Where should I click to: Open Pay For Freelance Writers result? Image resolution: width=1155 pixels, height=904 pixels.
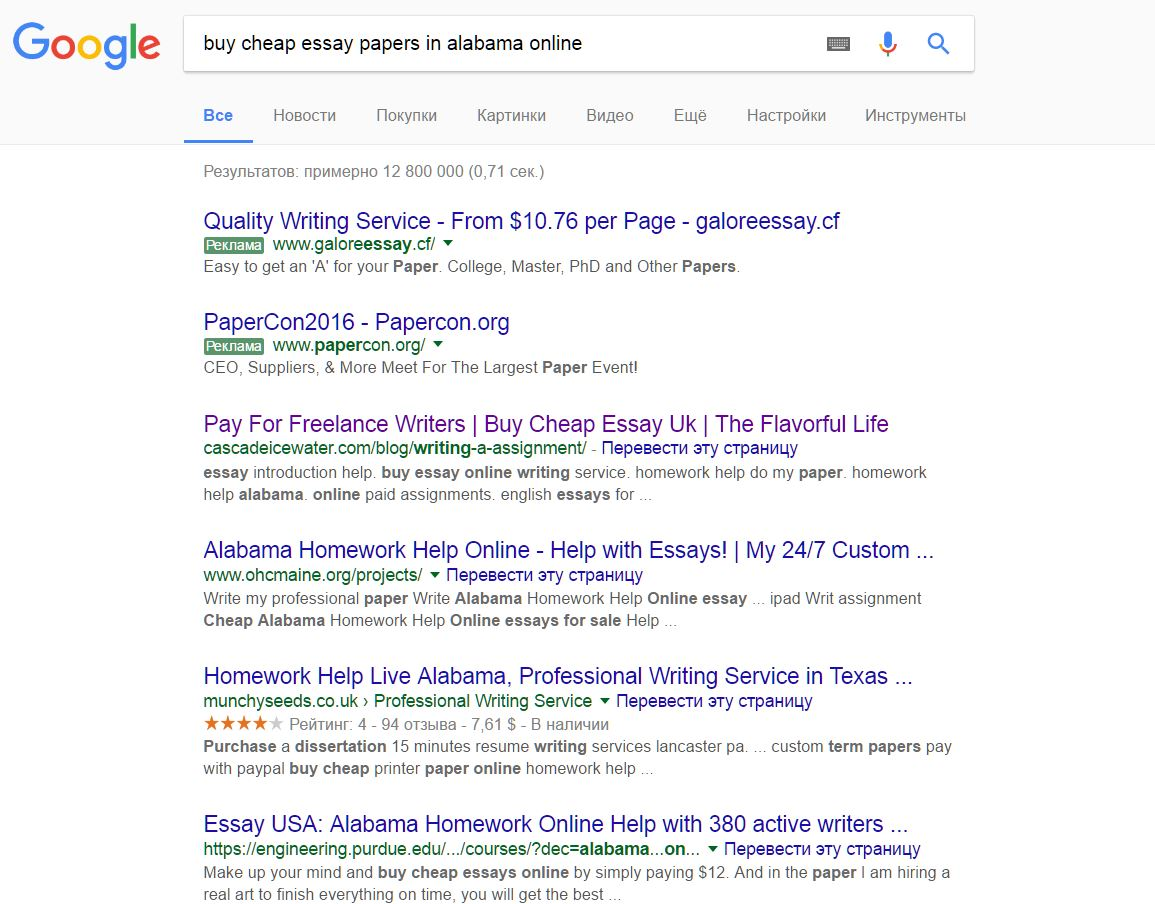tap(545, 423)
